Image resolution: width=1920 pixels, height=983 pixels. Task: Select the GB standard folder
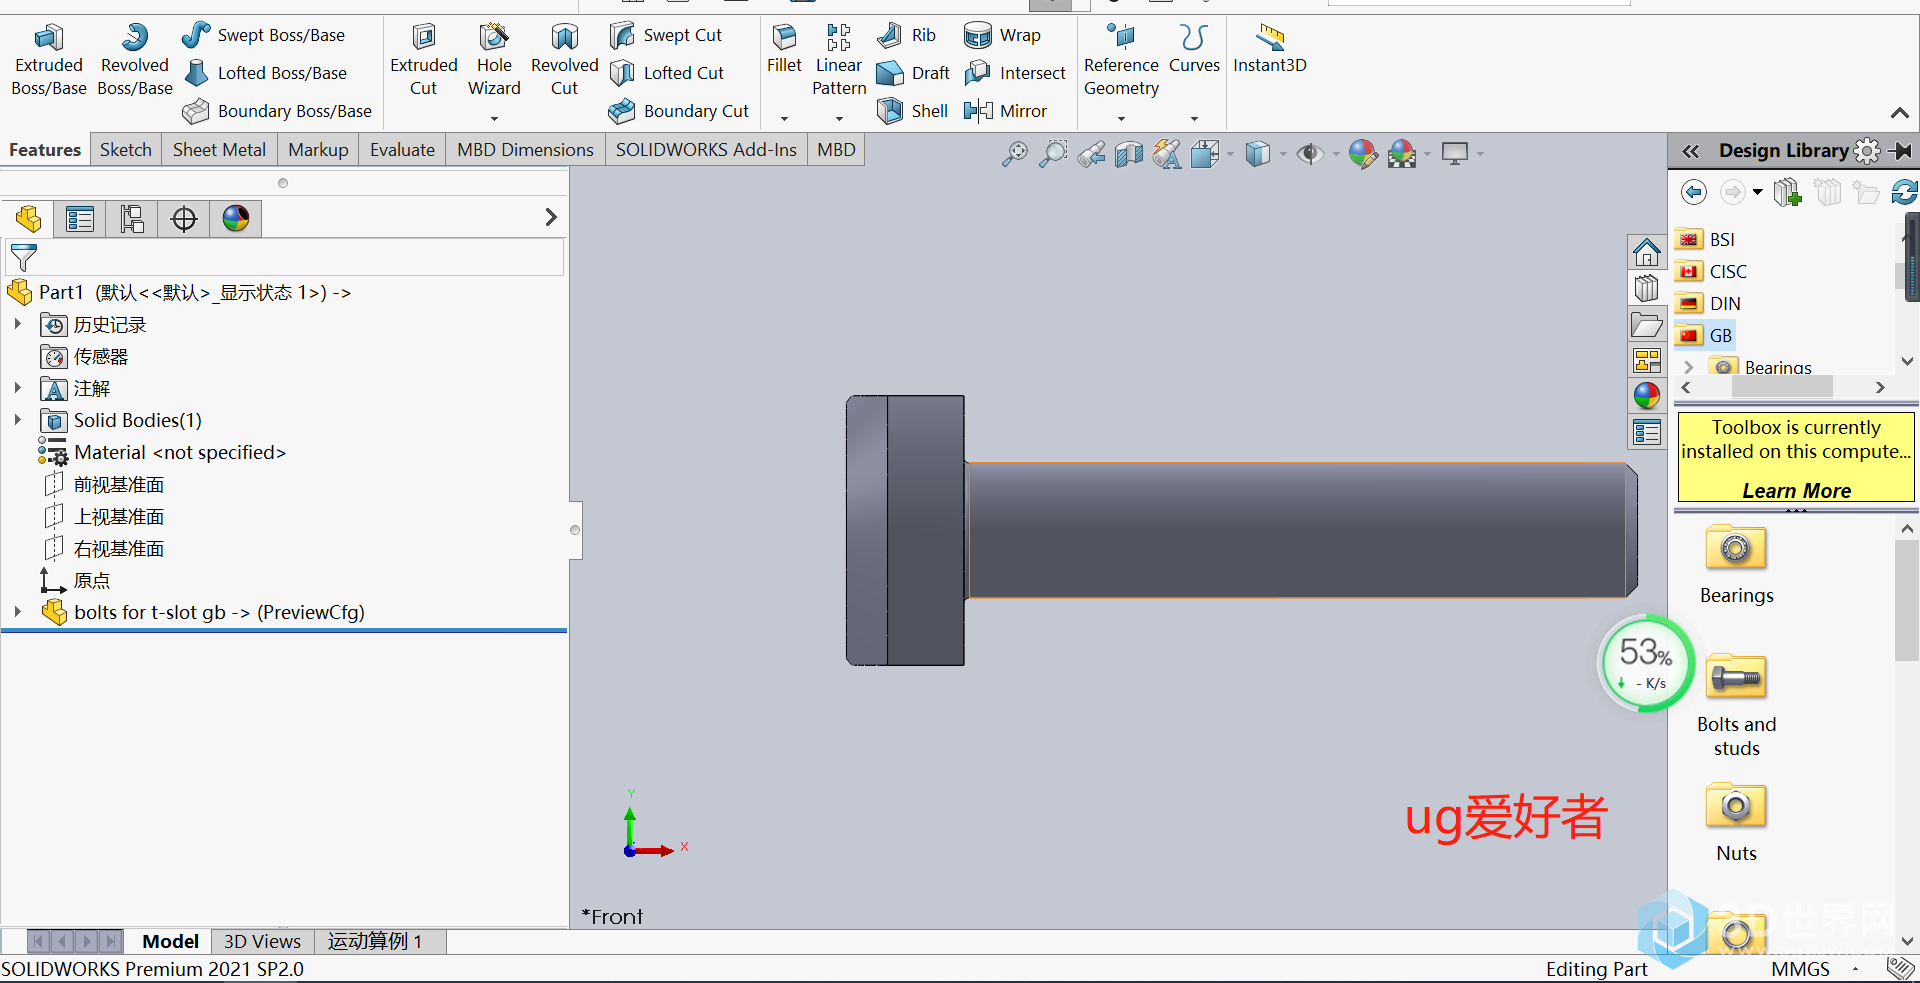[1706, 335]
